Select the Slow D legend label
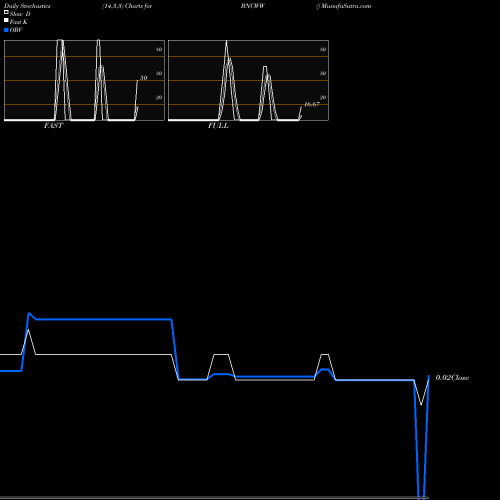Viewport: 500px width, 500px height. coord(20,14)
